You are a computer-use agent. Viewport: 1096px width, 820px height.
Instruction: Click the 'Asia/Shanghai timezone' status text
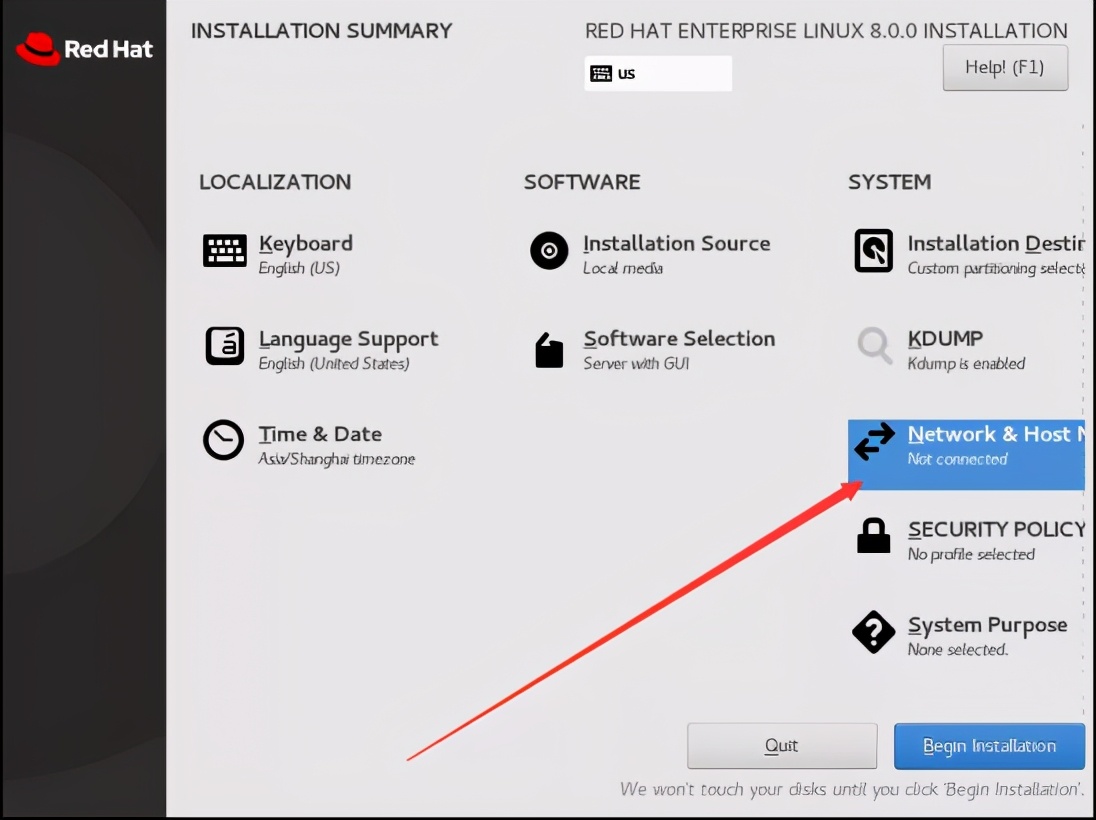coord(337,459)
